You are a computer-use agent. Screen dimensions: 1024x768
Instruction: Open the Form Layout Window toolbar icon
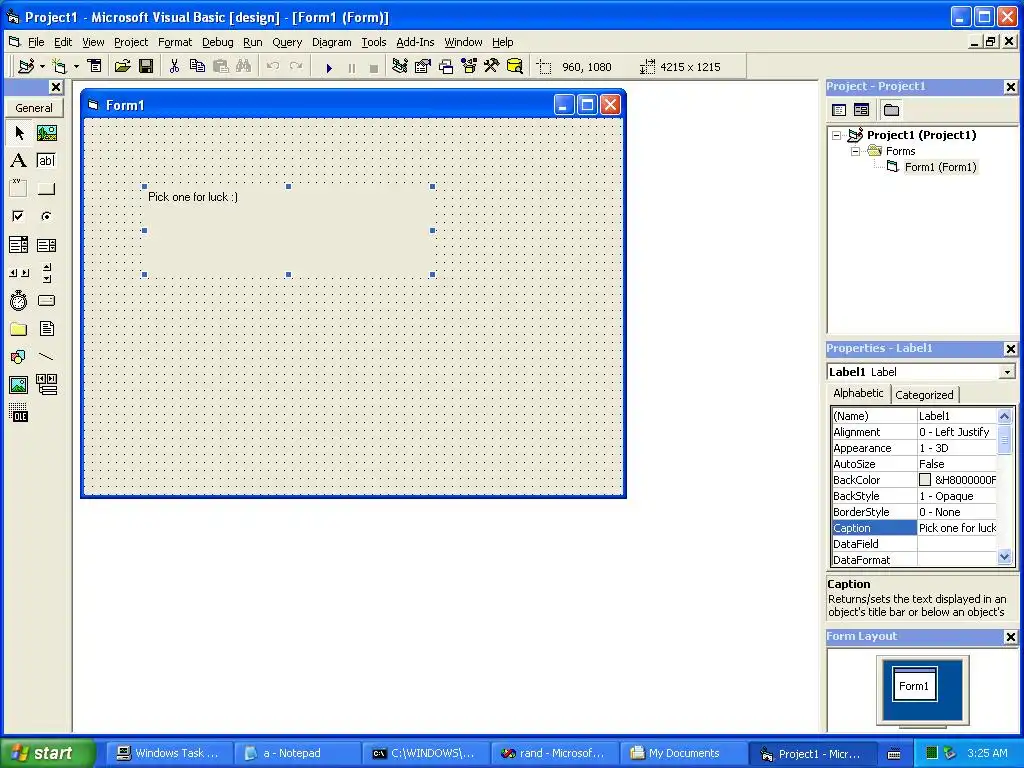point(446,66)
